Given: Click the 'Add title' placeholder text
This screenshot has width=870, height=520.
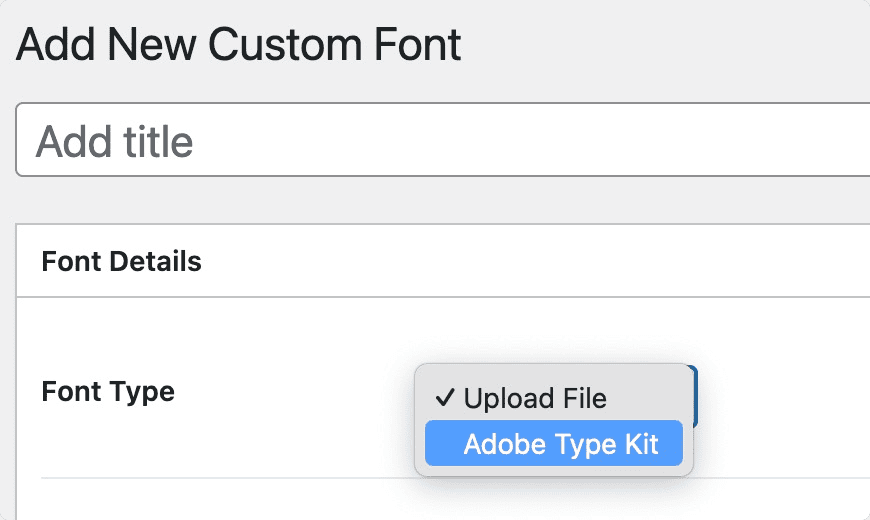Looking at the screenshot, I should point(114,142).
